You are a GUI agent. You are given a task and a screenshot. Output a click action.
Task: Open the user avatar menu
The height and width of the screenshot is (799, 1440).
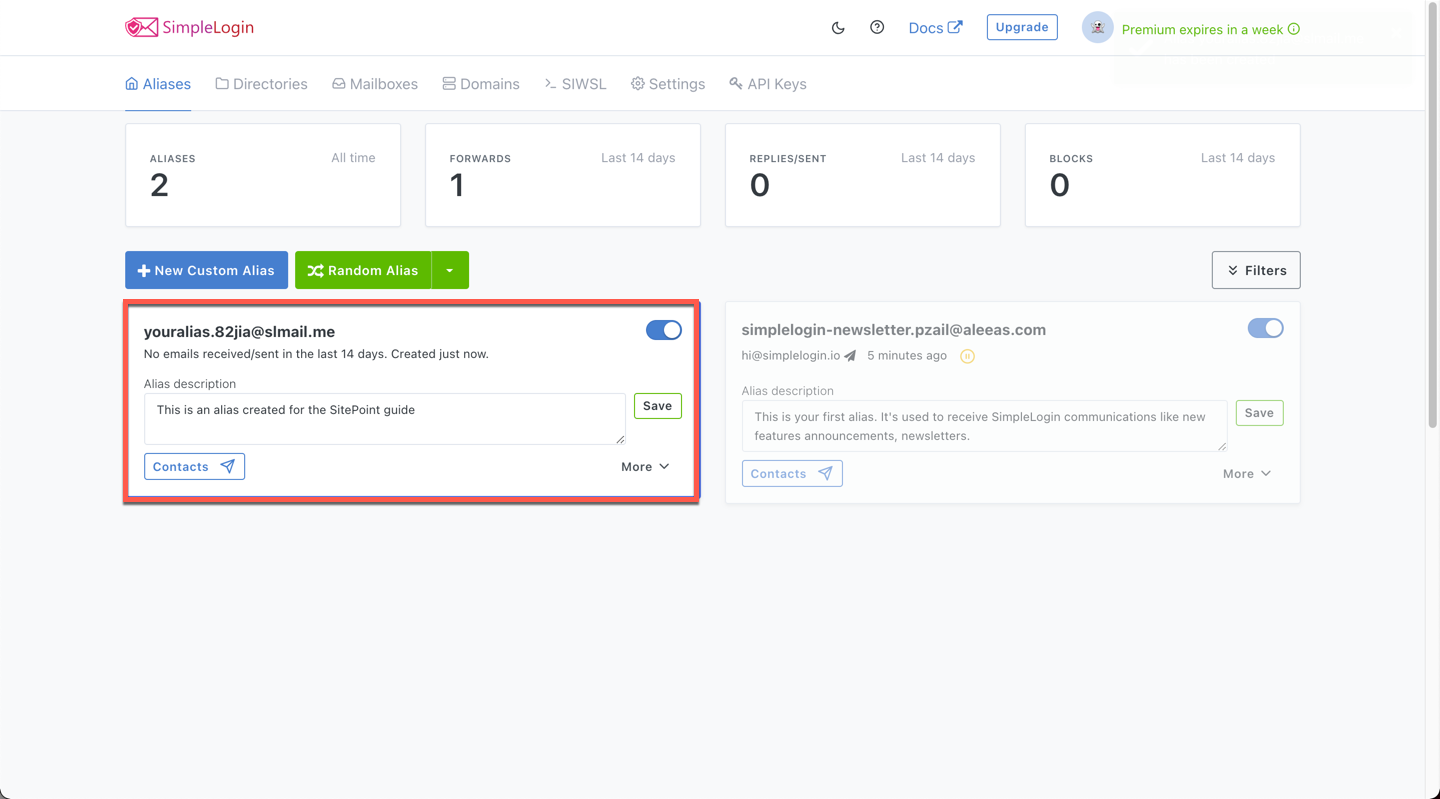pos(1097,28)
